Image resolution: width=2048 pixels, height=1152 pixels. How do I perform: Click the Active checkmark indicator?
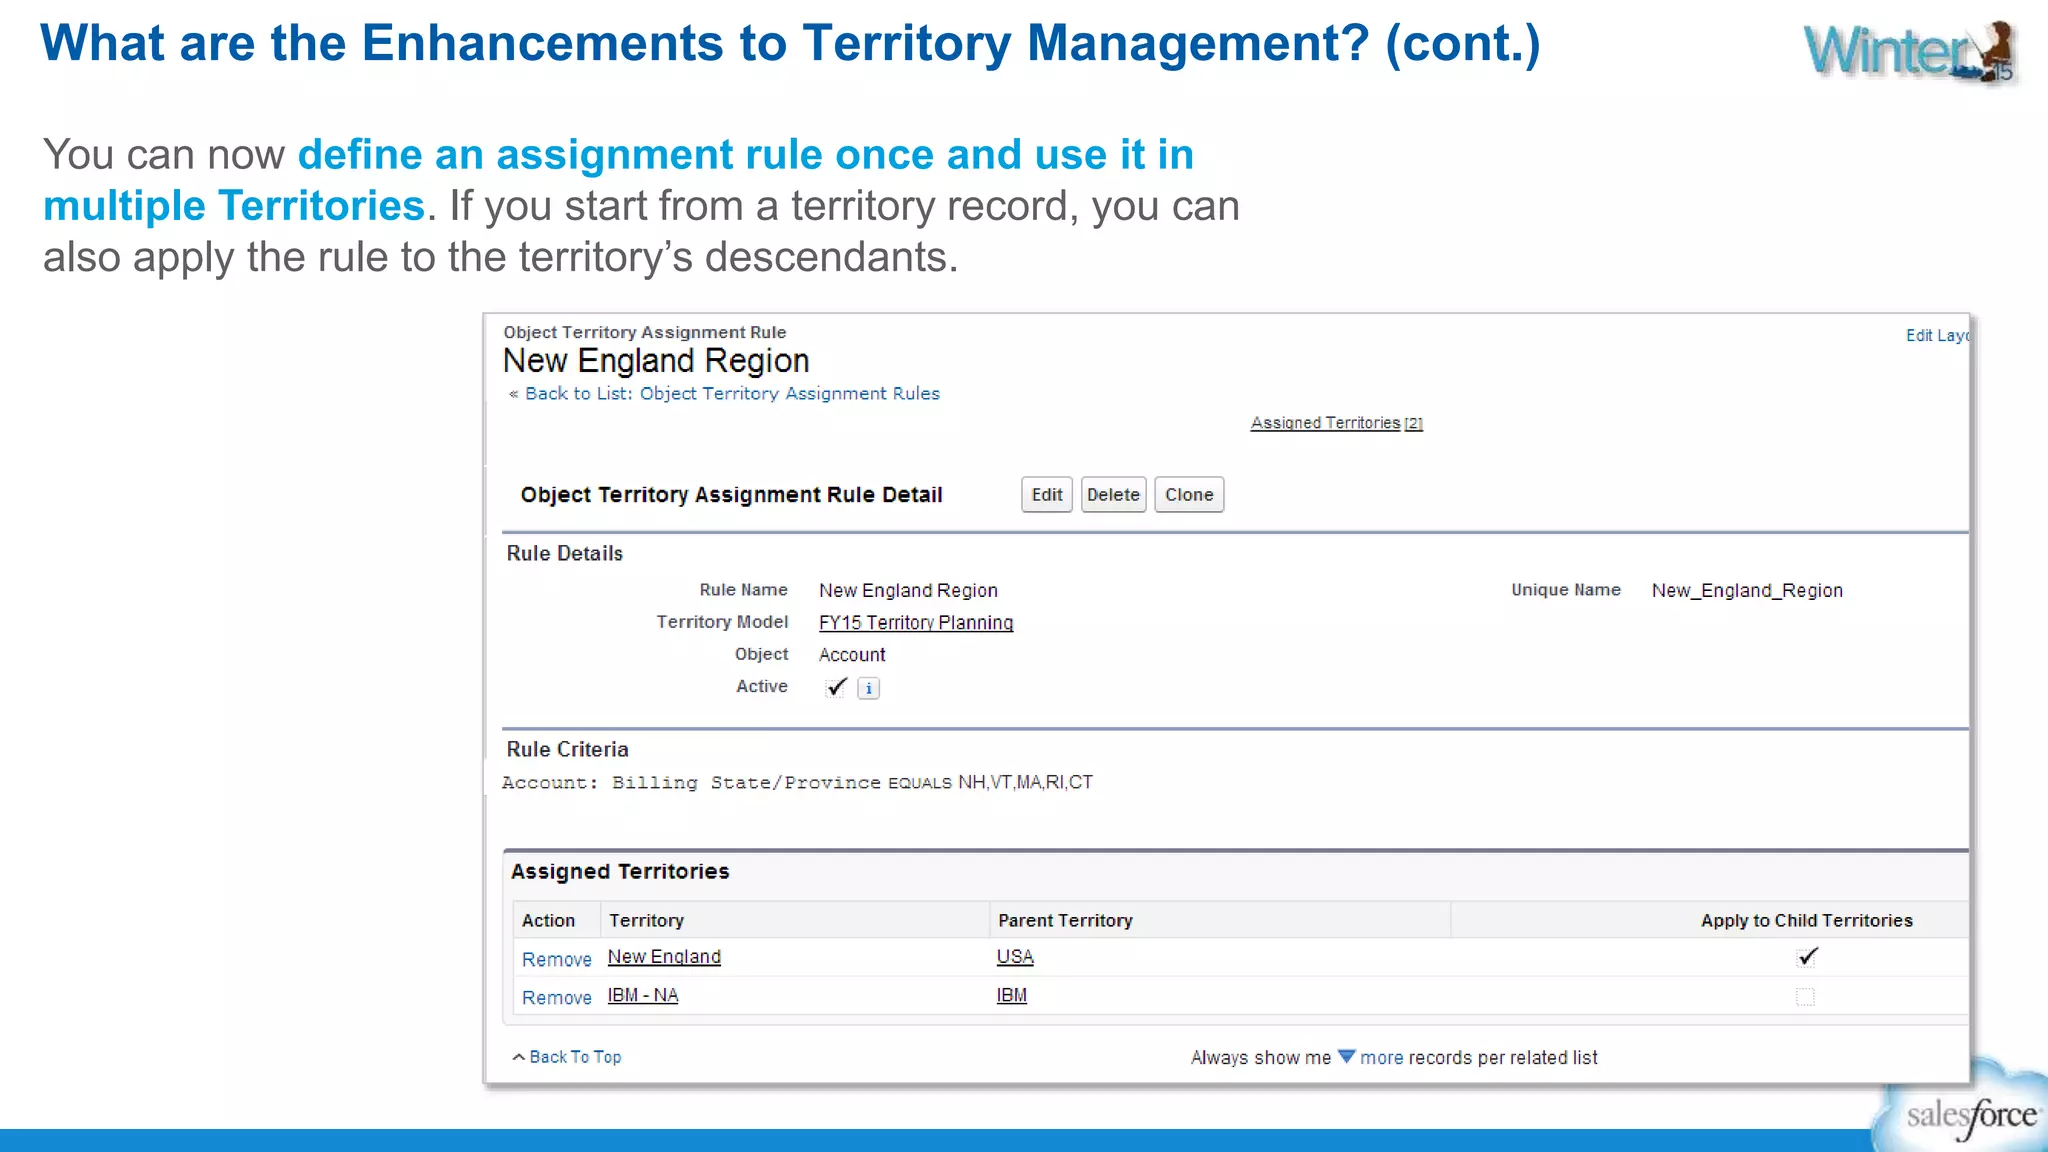836,687
